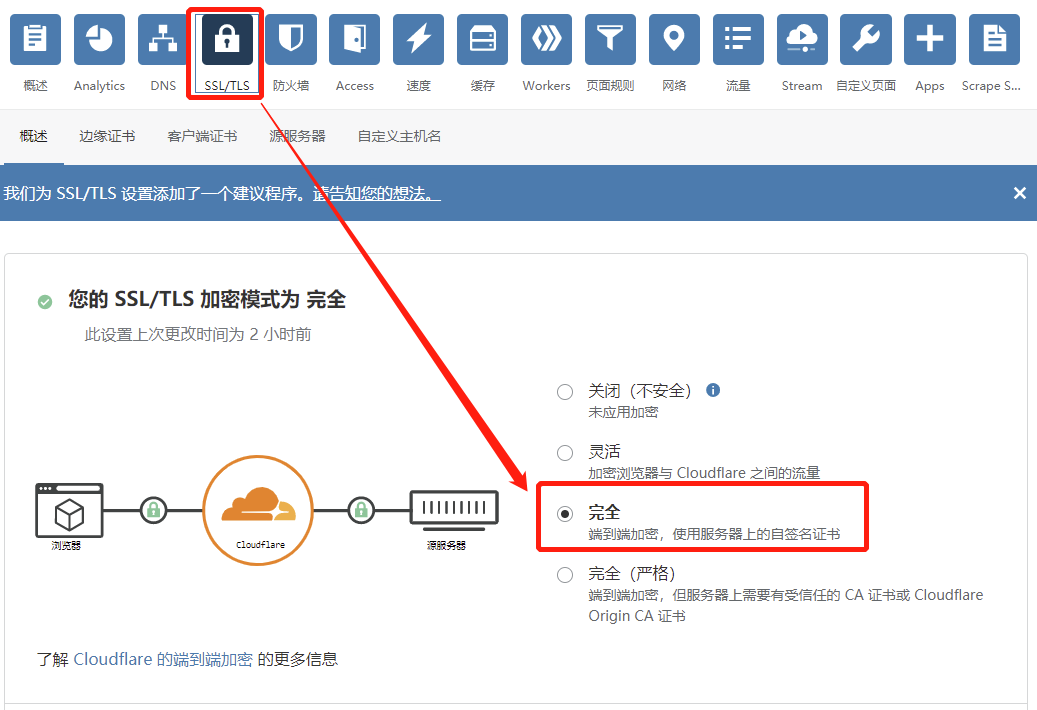Open the 缓存 cache section
Screen dimensions: 1037x710
pos(482,39)
